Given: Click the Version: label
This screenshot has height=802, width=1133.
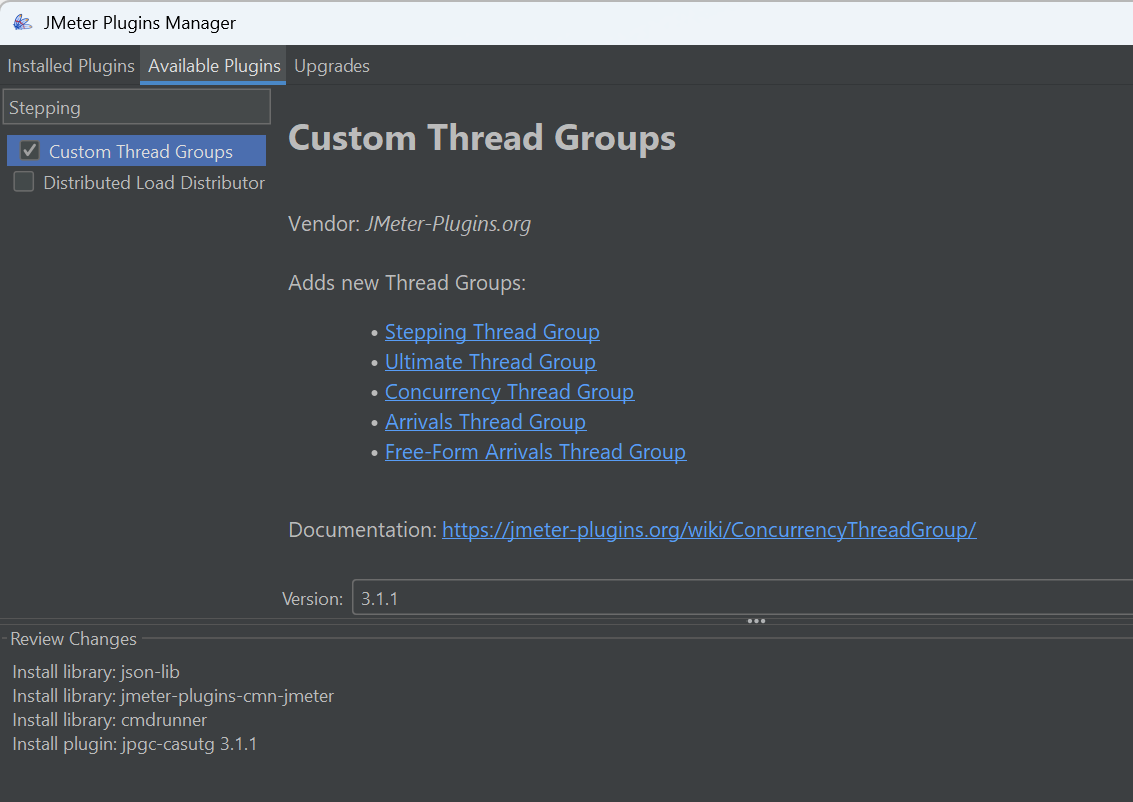Looking at the screenshot, I should (312, 599).
